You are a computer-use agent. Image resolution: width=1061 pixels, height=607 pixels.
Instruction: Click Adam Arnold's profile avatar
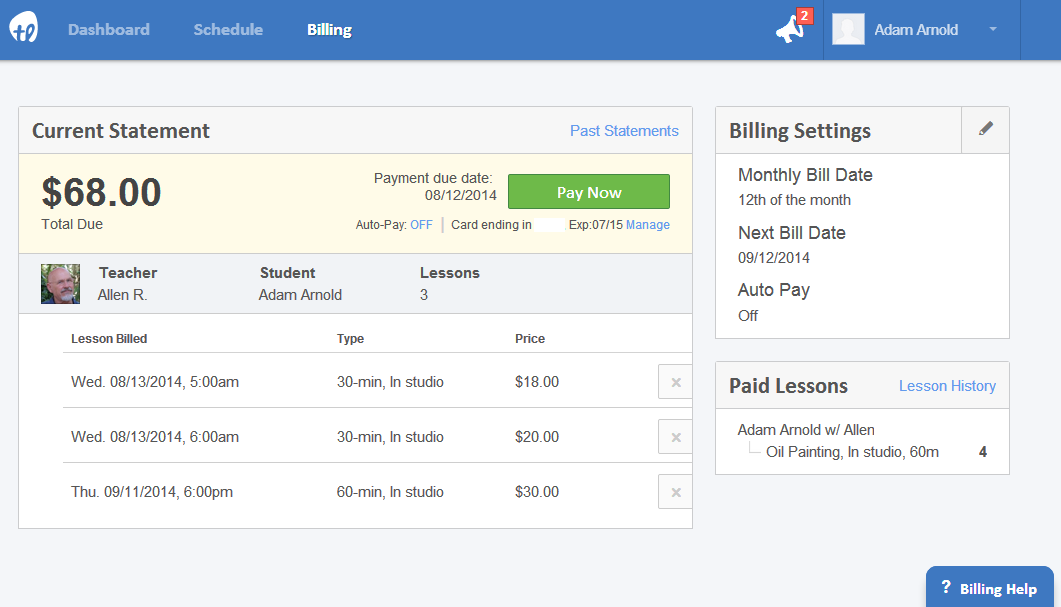pyautogui.click(x=848, y=29)
